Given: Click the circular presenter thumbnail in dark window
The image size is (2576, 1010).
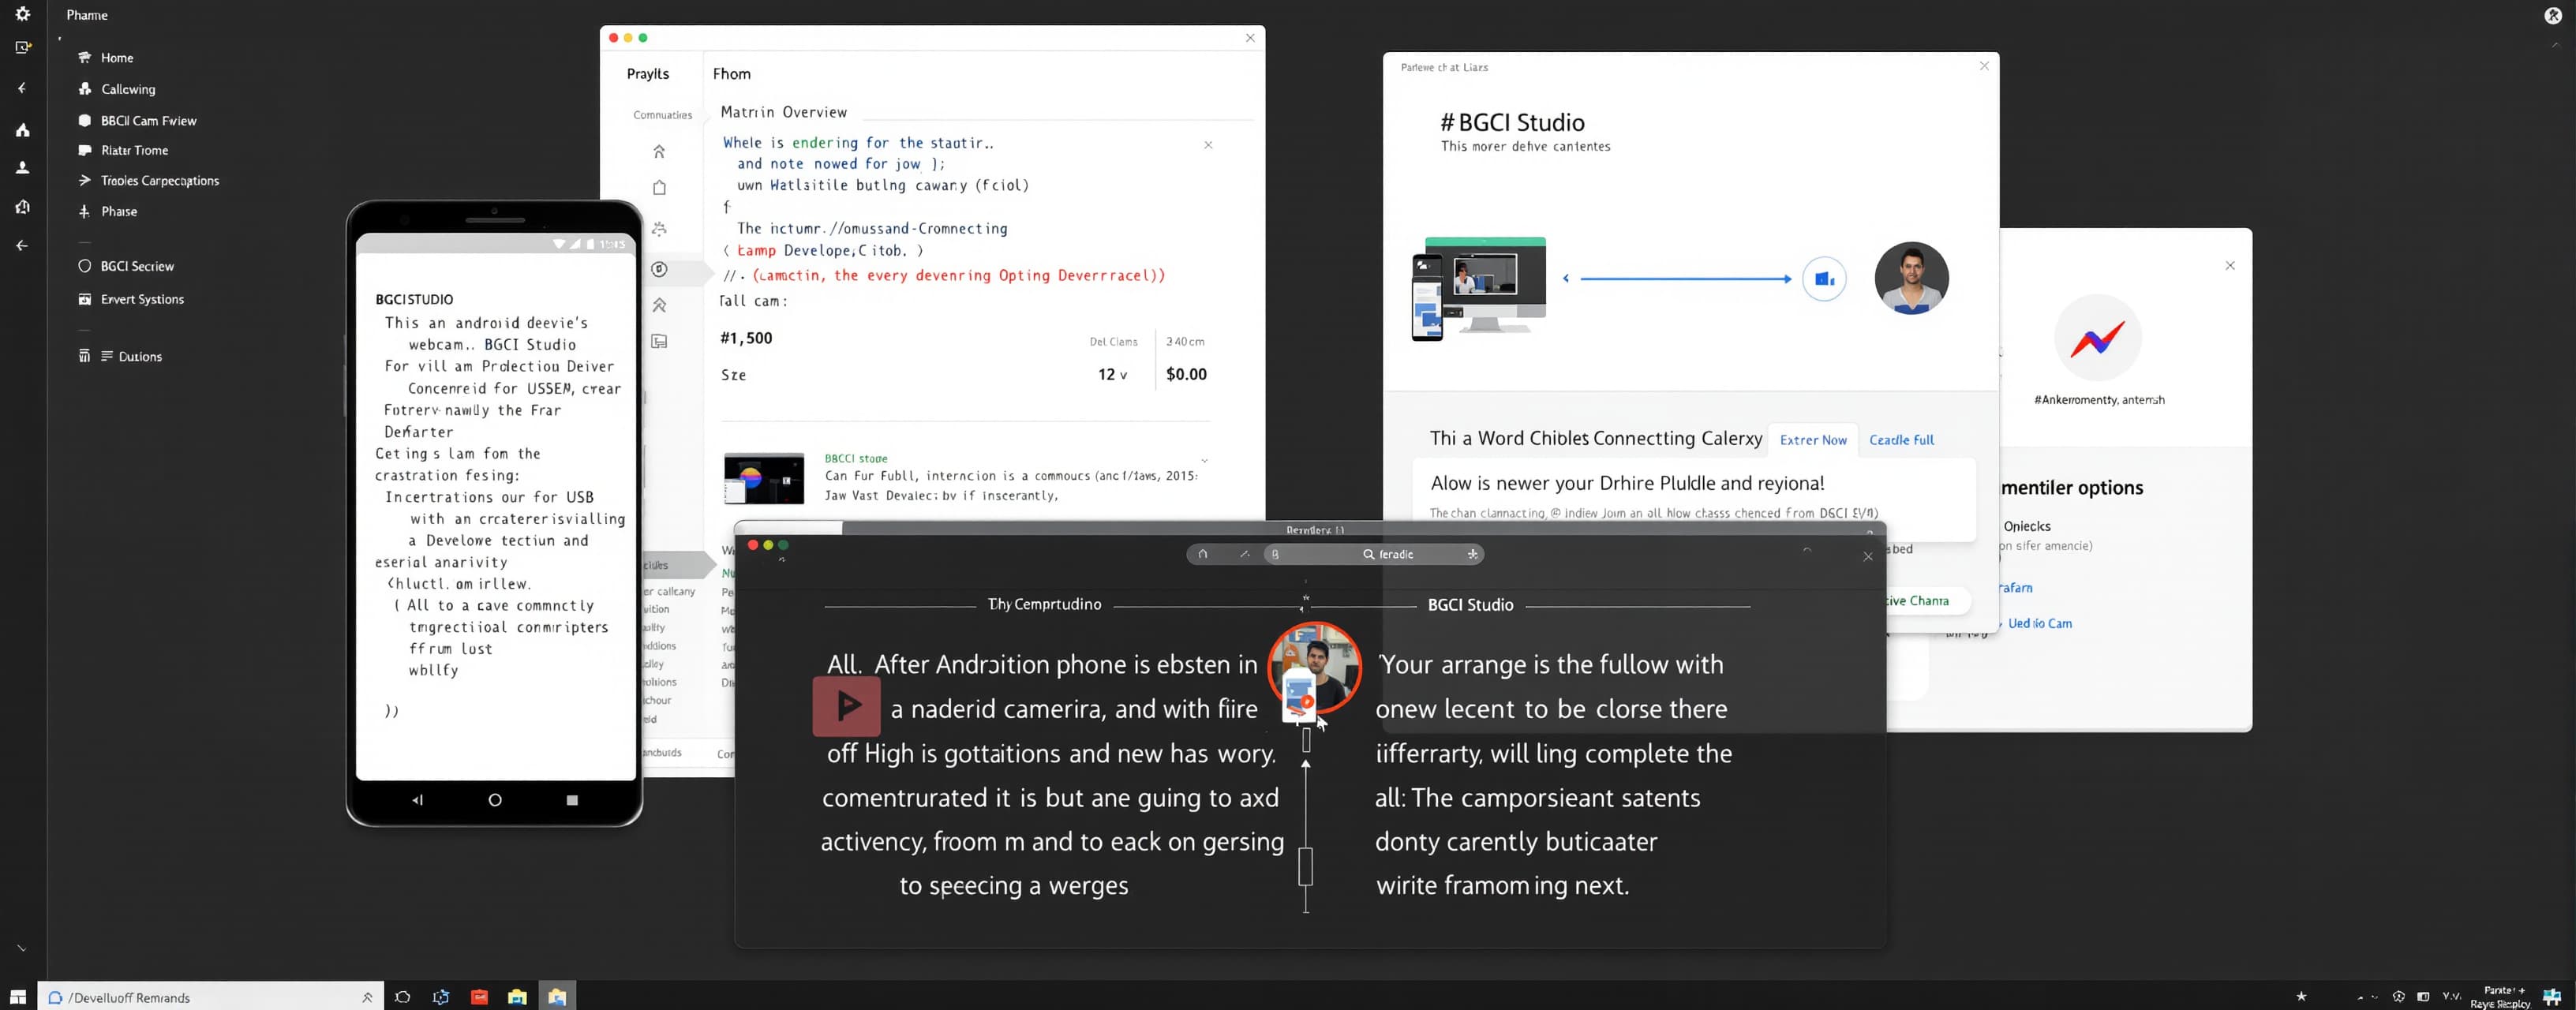Looking at the screenshot, I should click(1314, 668).
